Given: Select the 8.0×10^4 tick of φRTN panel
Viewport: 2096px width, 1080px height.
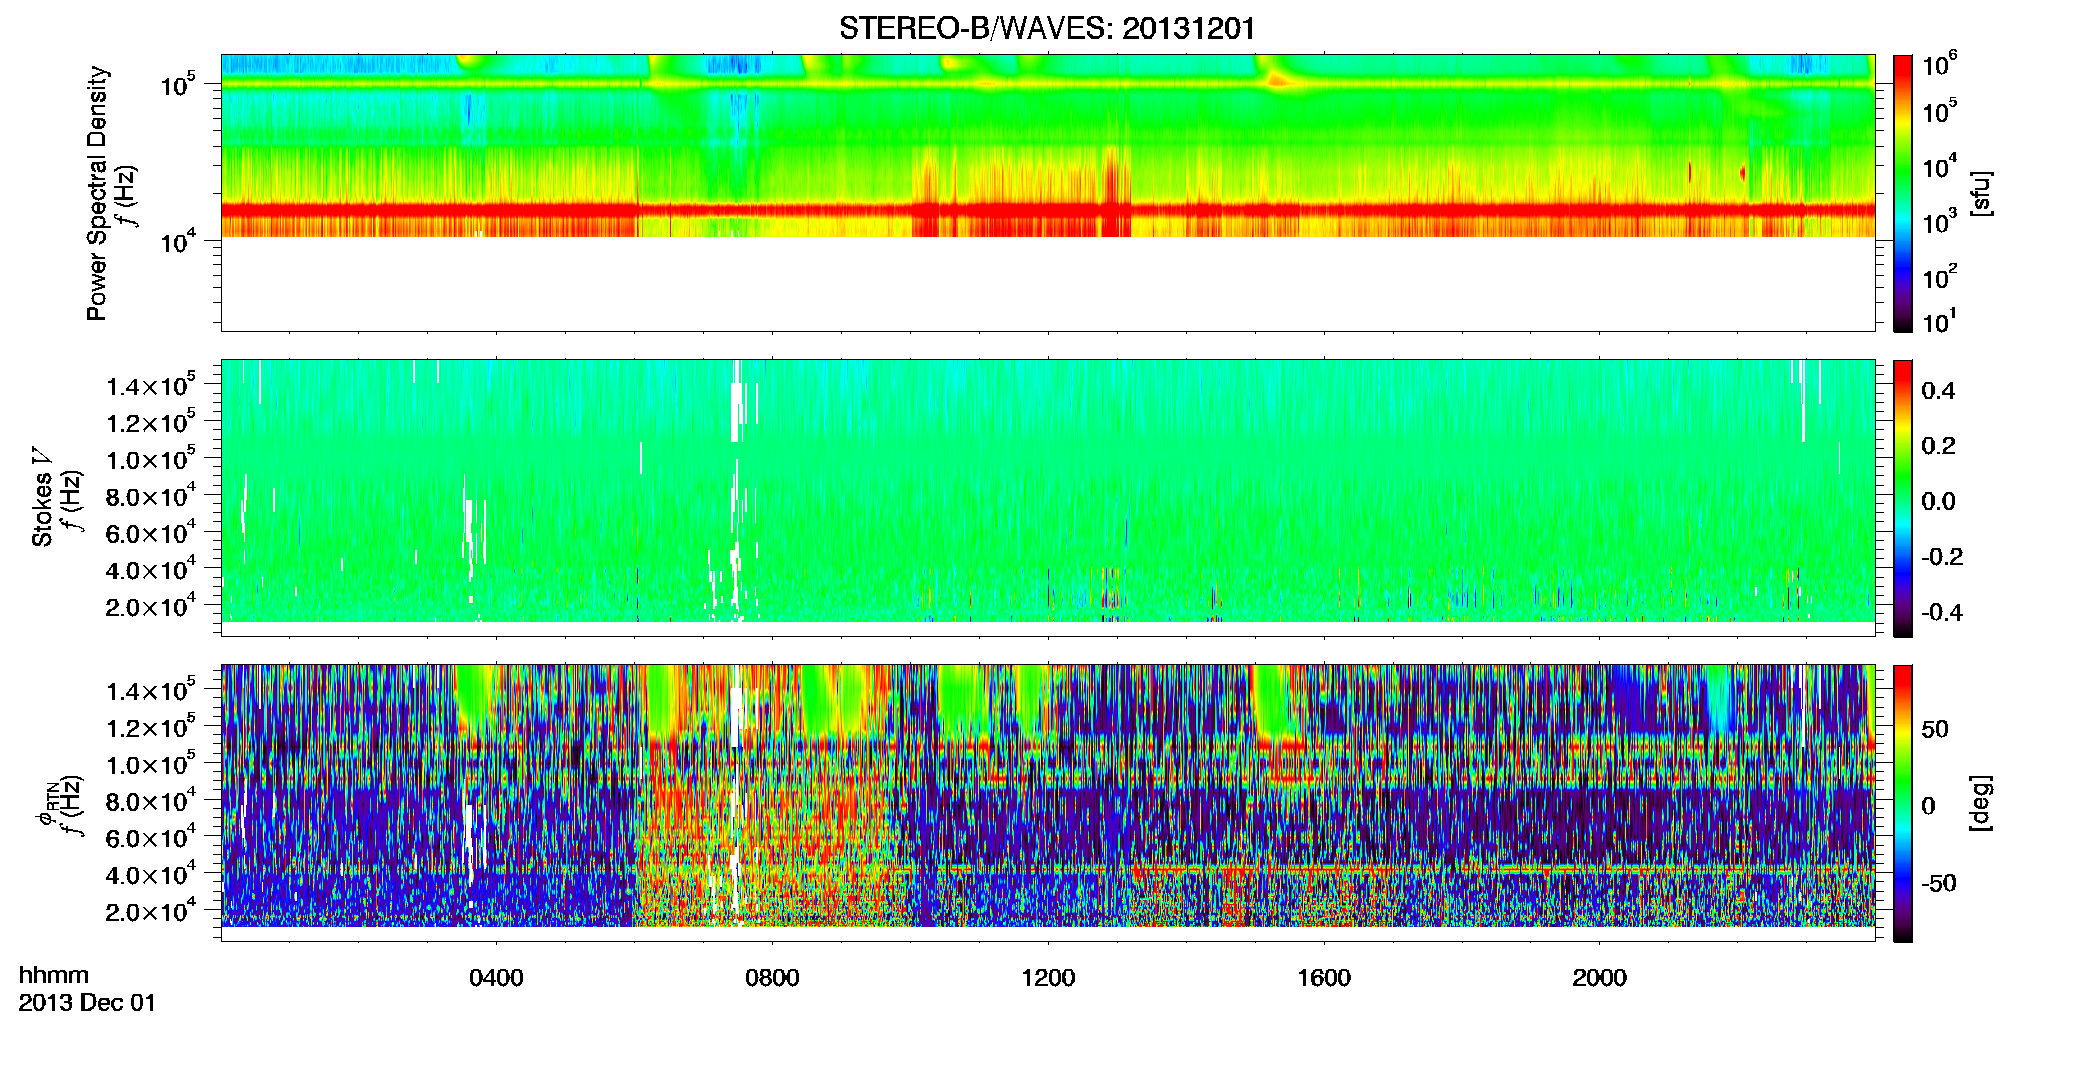Looking at the screenshot, I should pyautogui.click(x=151, y=801).
